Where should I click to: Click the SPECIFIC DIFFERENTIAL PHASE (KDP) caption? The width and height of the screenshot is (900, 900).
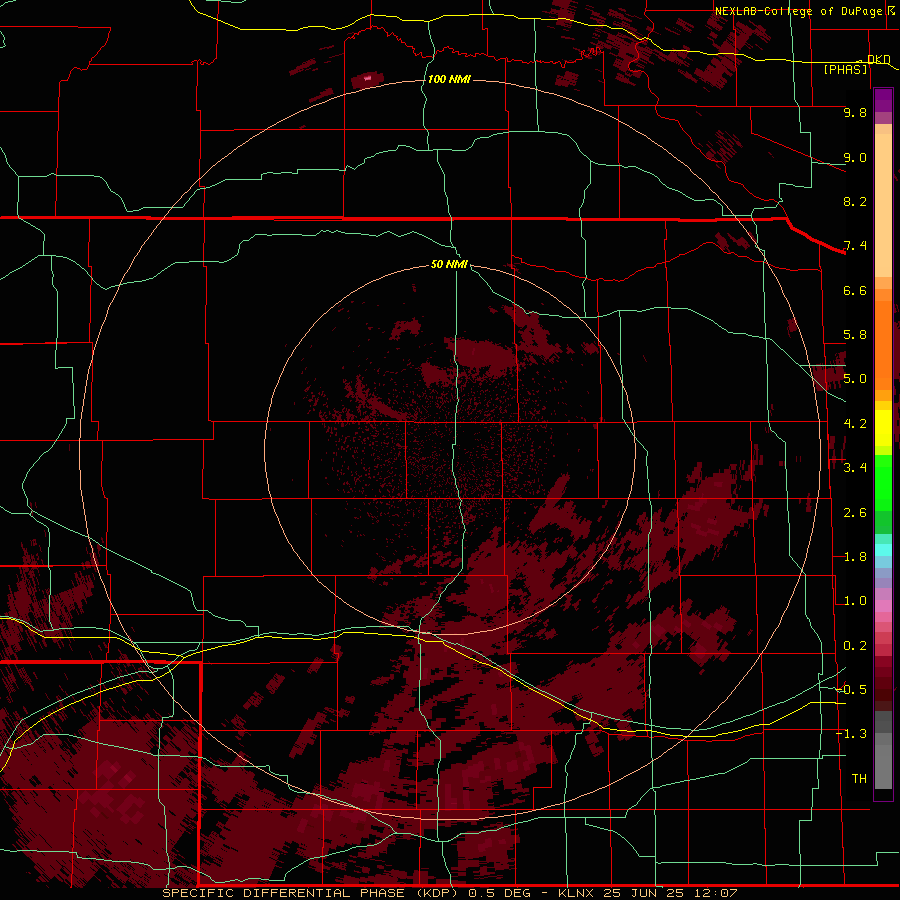point(313,893)
